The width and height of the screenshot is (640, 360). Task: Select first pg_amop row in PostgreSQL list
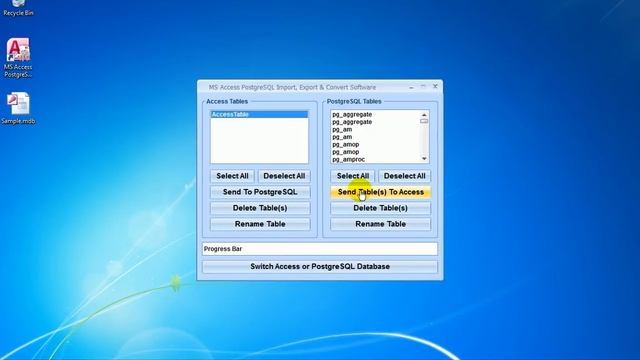click(x=376, y=144)
